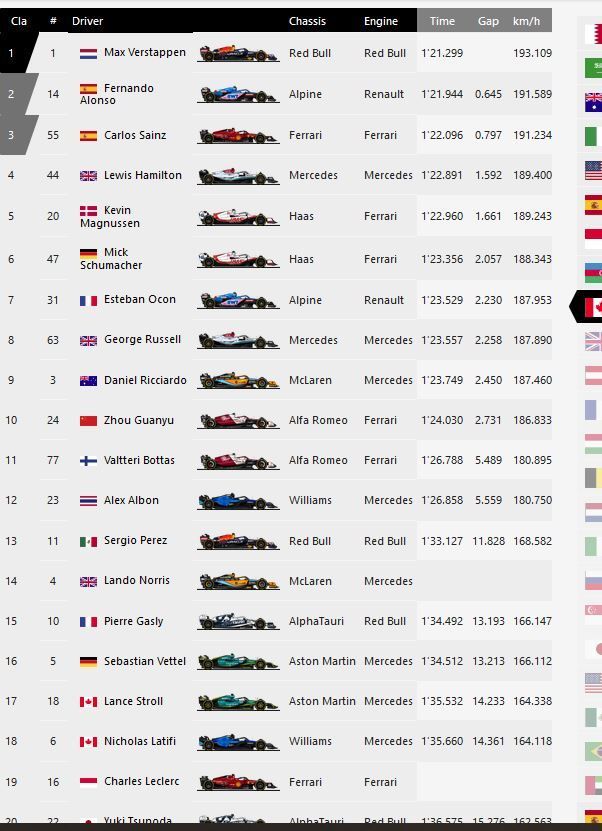This screenshot has width=602, height=831.
Task: Click the Netherlands flag beside Max Verstappen
Action: pos(90,52)
